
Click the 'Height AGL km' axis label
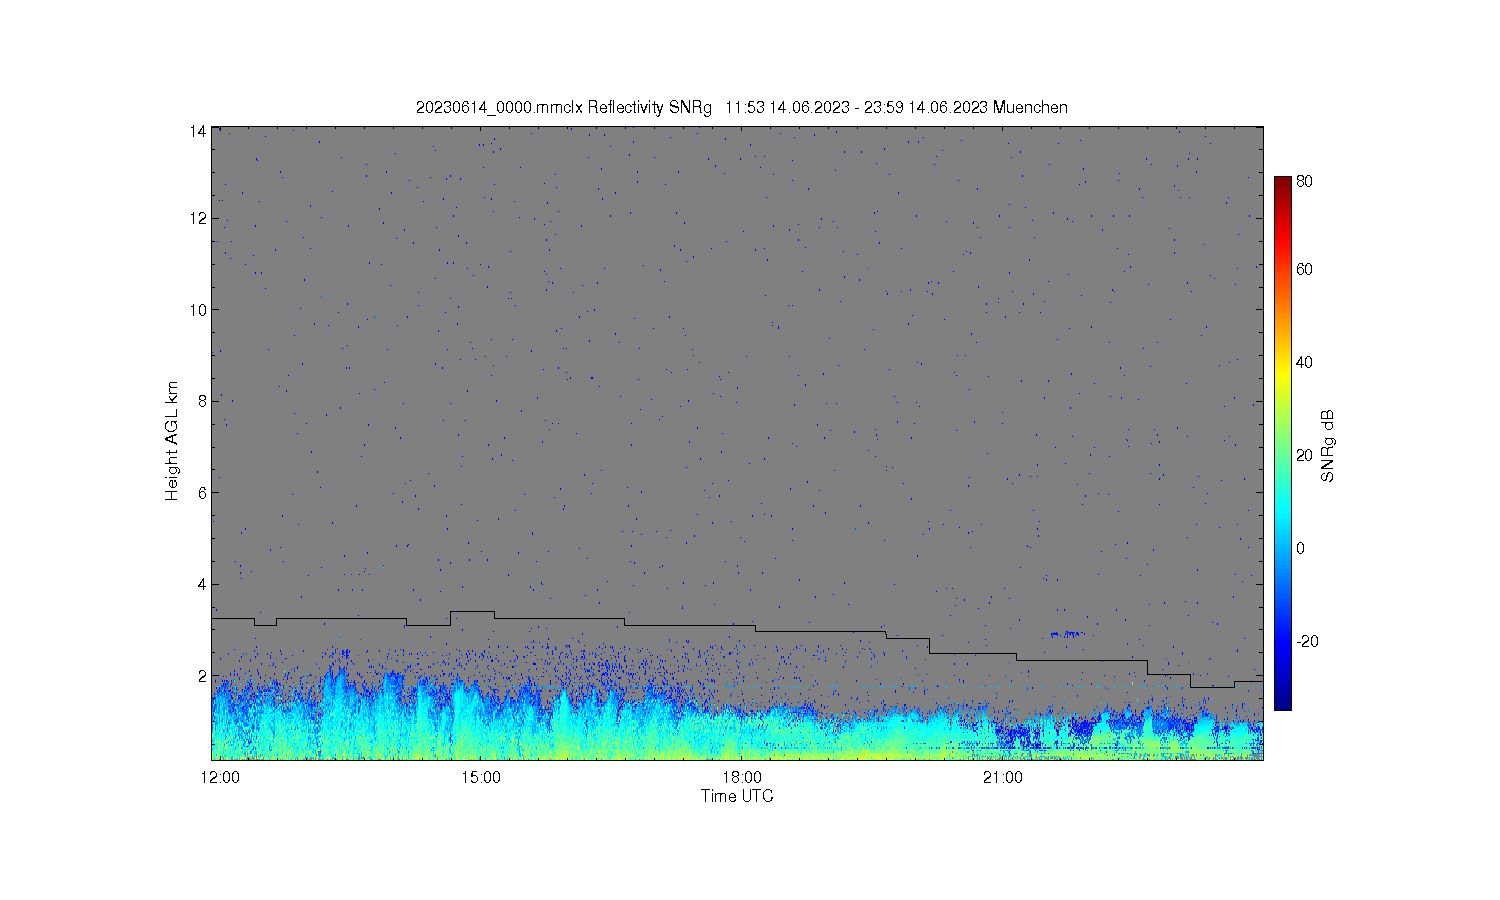pos(172,441)
